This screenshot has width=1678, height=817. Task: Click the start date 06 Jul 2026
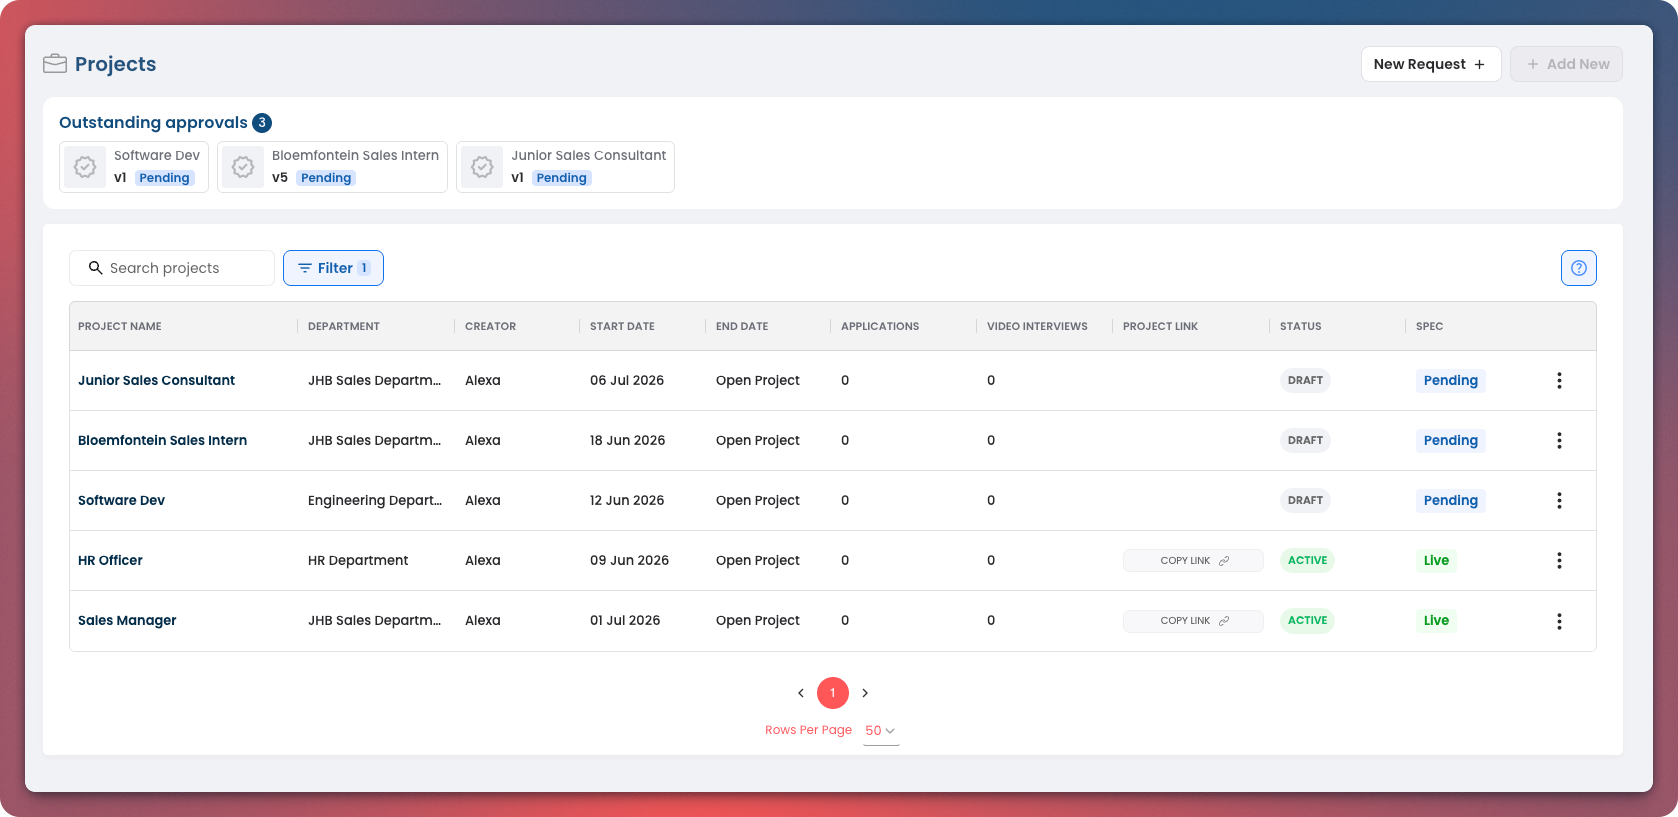[627, 380]
